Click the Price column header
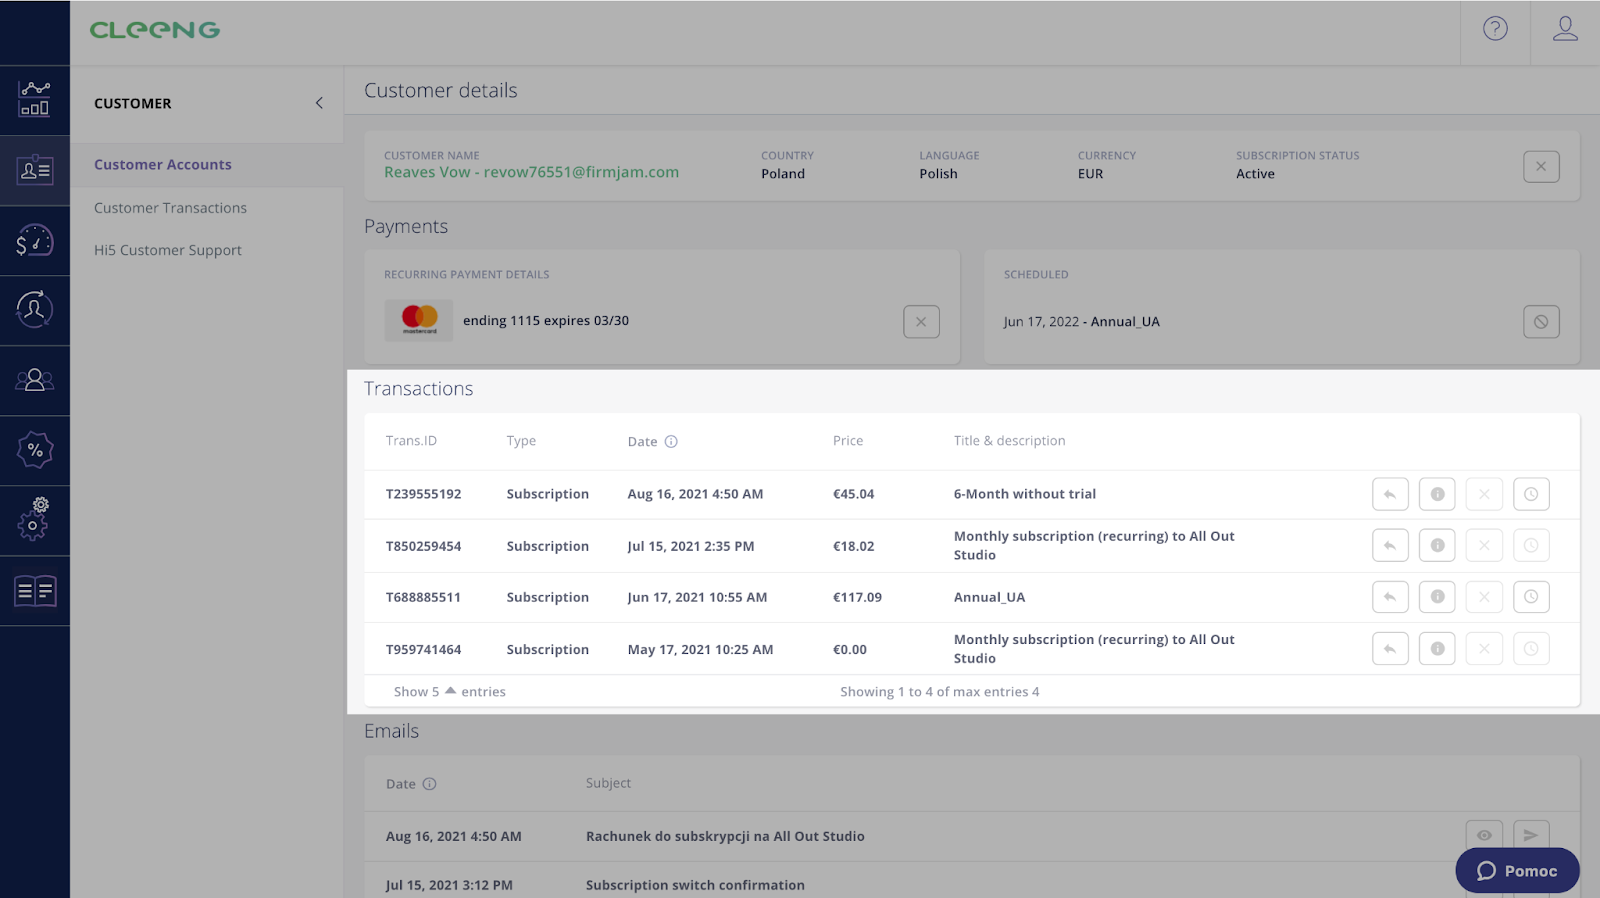Image resolution: width=1600 pixels, height=898 pixels. coord(848,441)
